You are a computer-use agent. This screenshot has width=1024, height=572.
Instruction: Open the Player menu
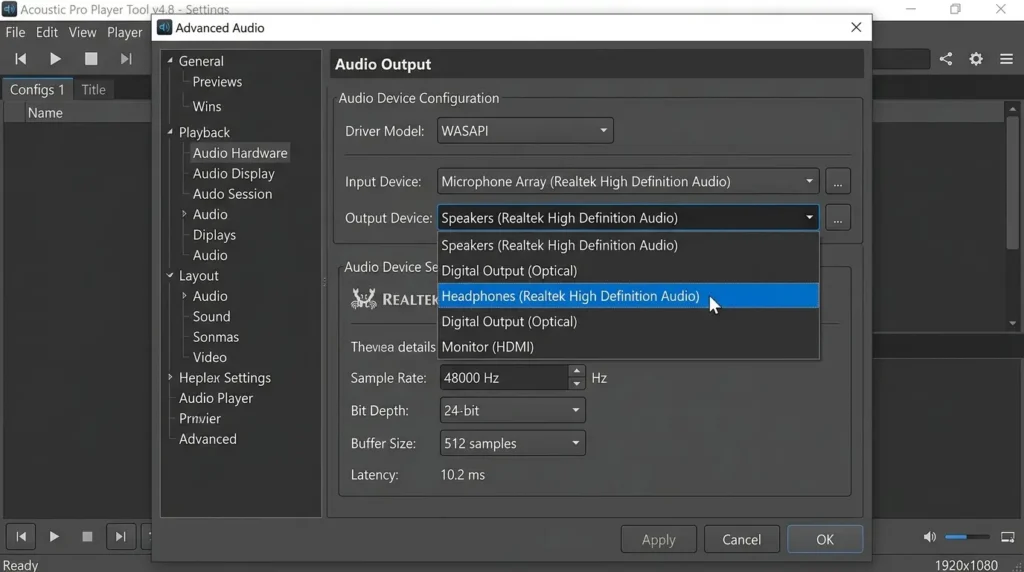point(125,32)
